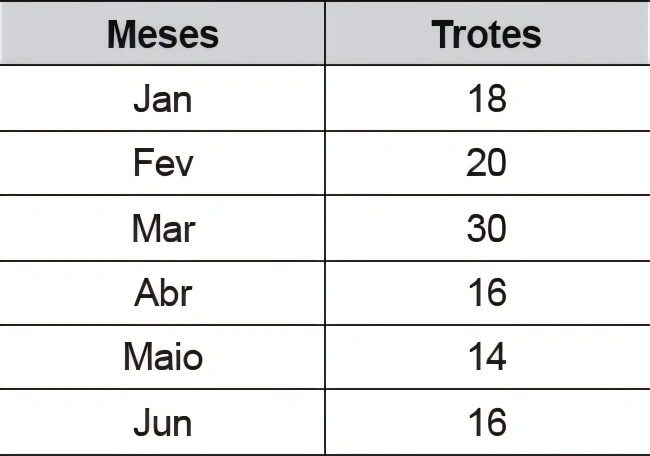Select the Jun month cell
Image resolution: width=650 pixels, height=456 pixels.
(162, 422)
